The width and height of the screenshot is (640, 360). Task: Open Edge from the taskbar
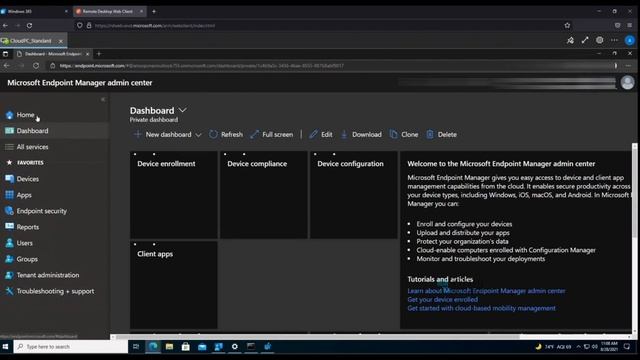(153, 347)
